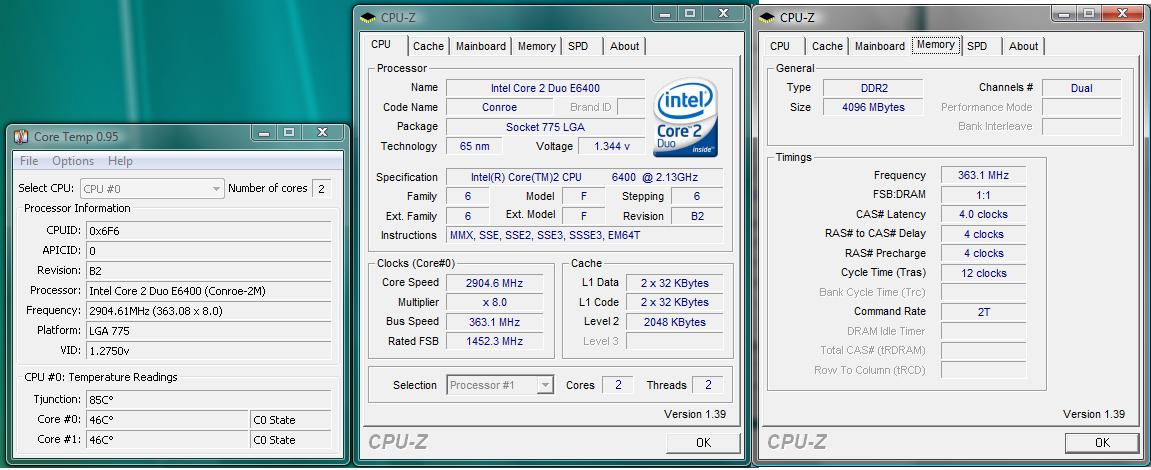Click Technology value 65 nm
The height and width of the screenshot is (470, 1151).
474,146
